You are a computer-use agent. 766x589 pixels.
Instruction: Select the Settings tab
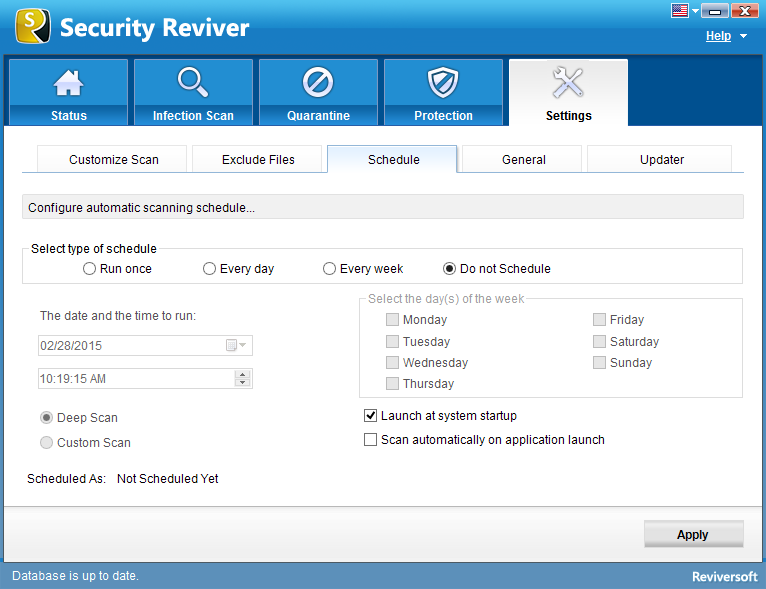pos(569,92)
